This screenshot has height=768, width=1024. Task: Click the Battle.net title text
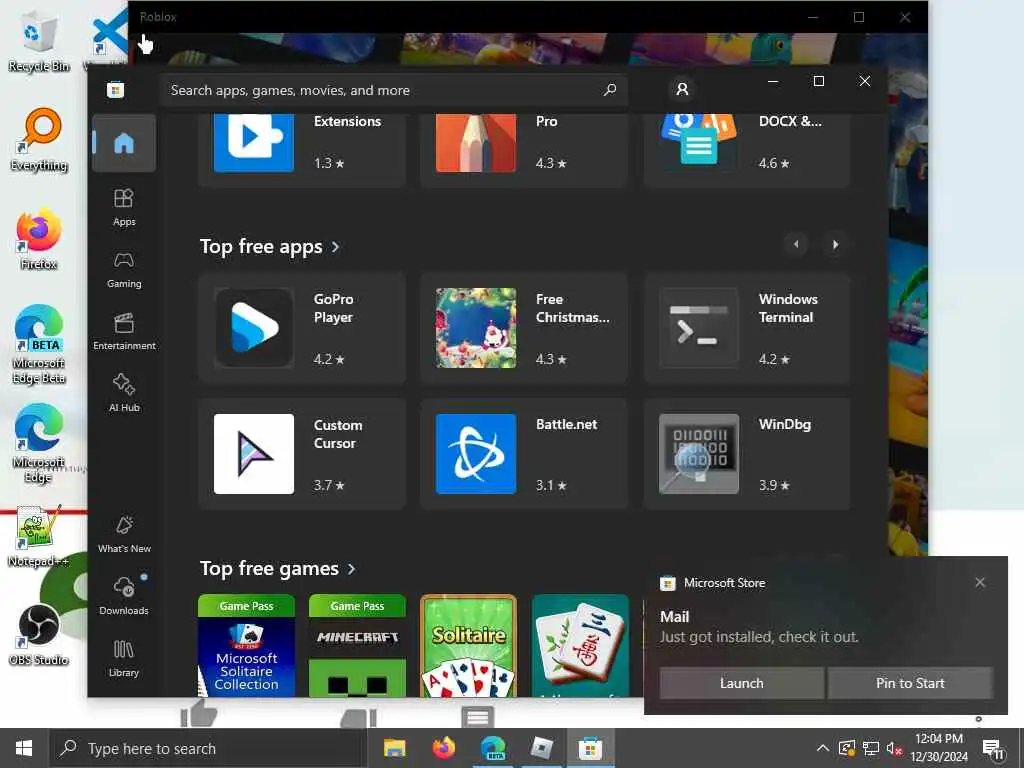(567, 424)
